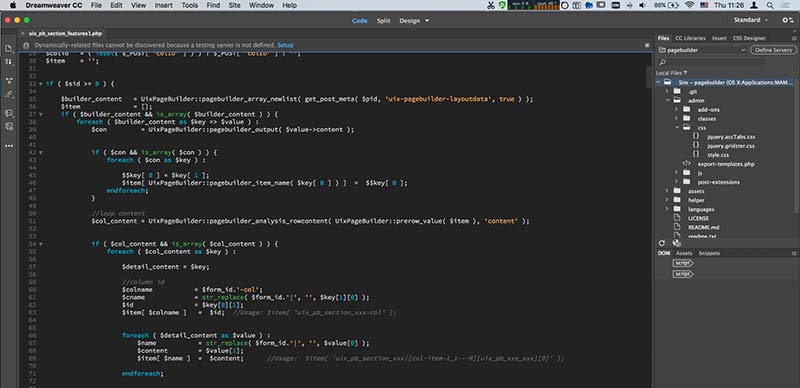The width and height of the screenshot is (800, 388).
Task: Expand the add-ons folder
Action: (676, 109)
